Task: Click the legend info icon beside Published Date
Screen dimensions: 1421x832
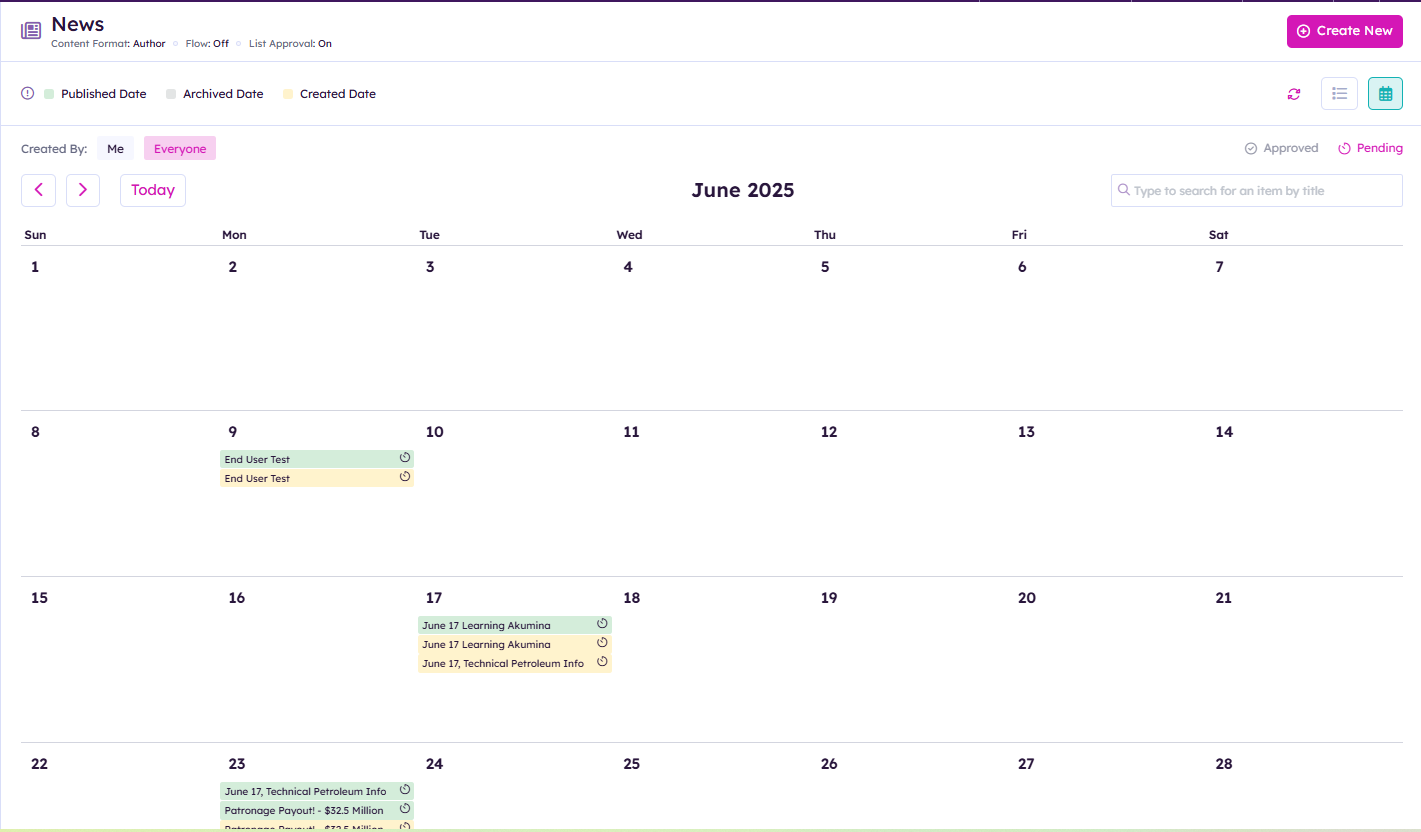Action: pos(28,94)
